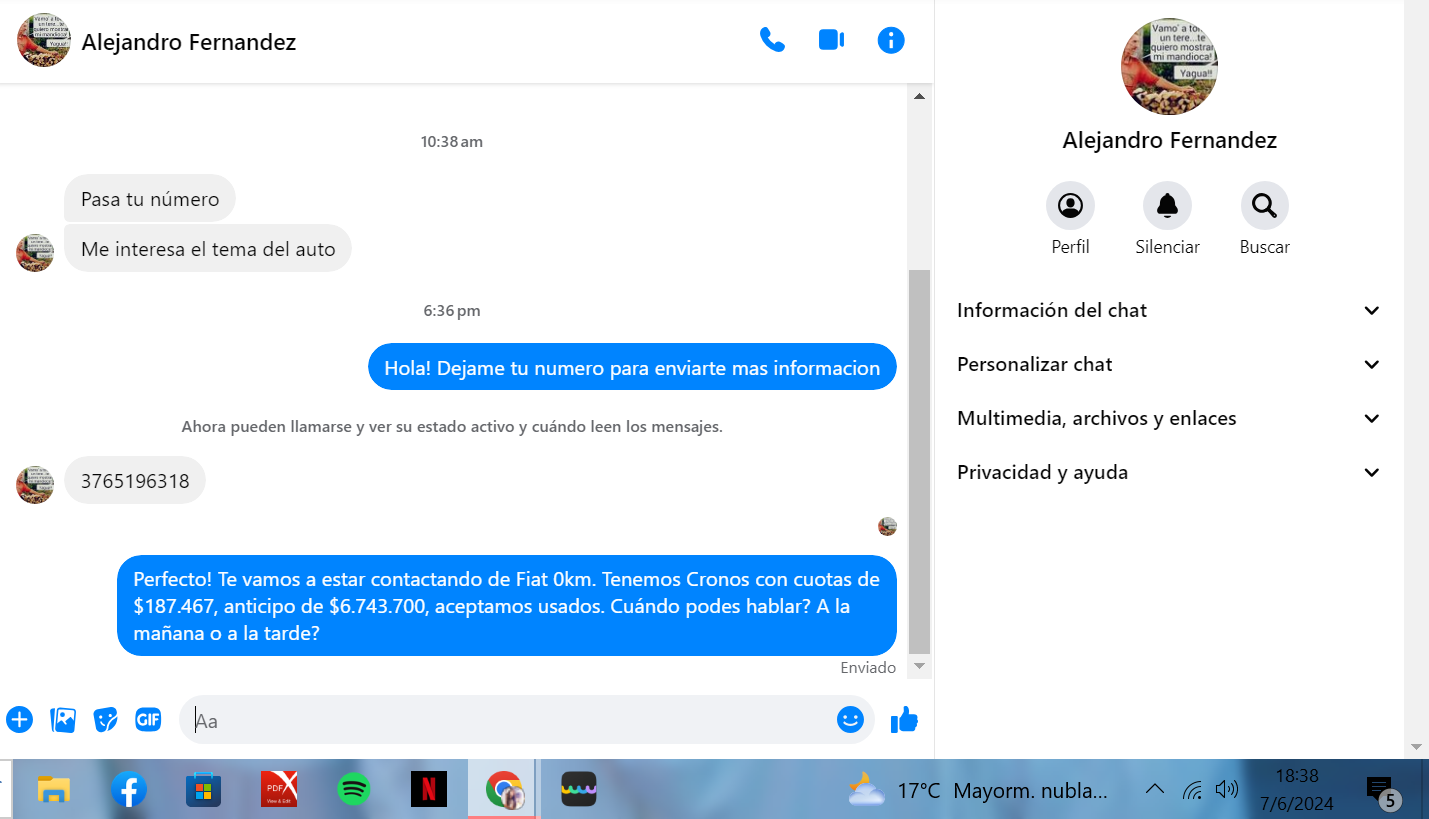
Task: Open the plus more actions menu
Action: (19, 719)
